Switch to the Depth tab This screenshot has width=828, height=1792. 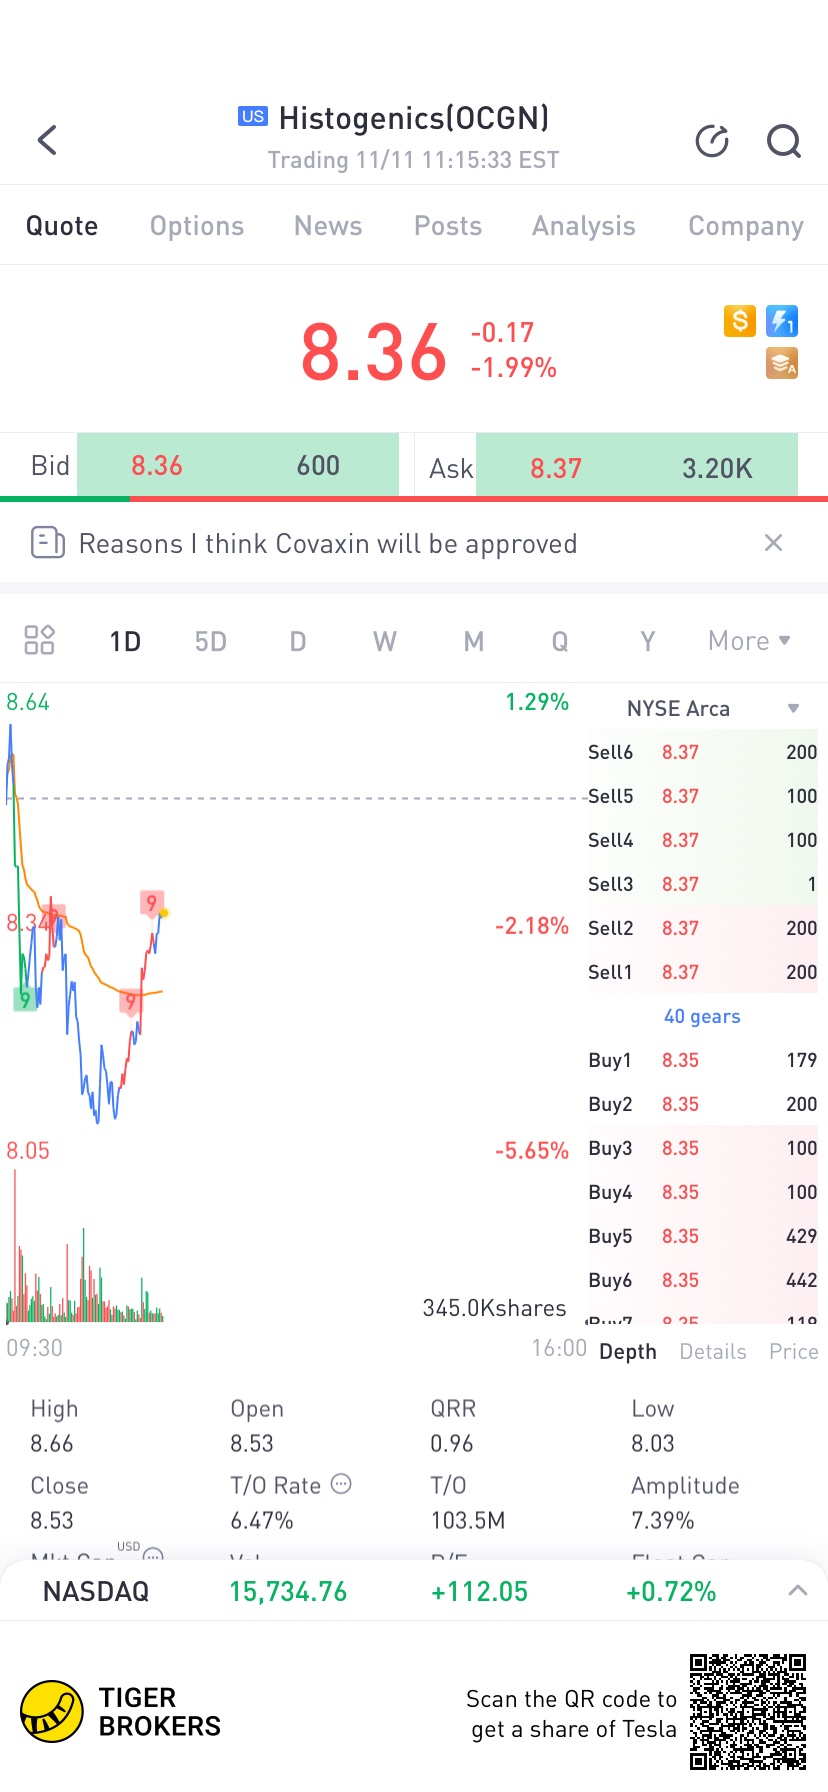click(x=628, y=1352)
